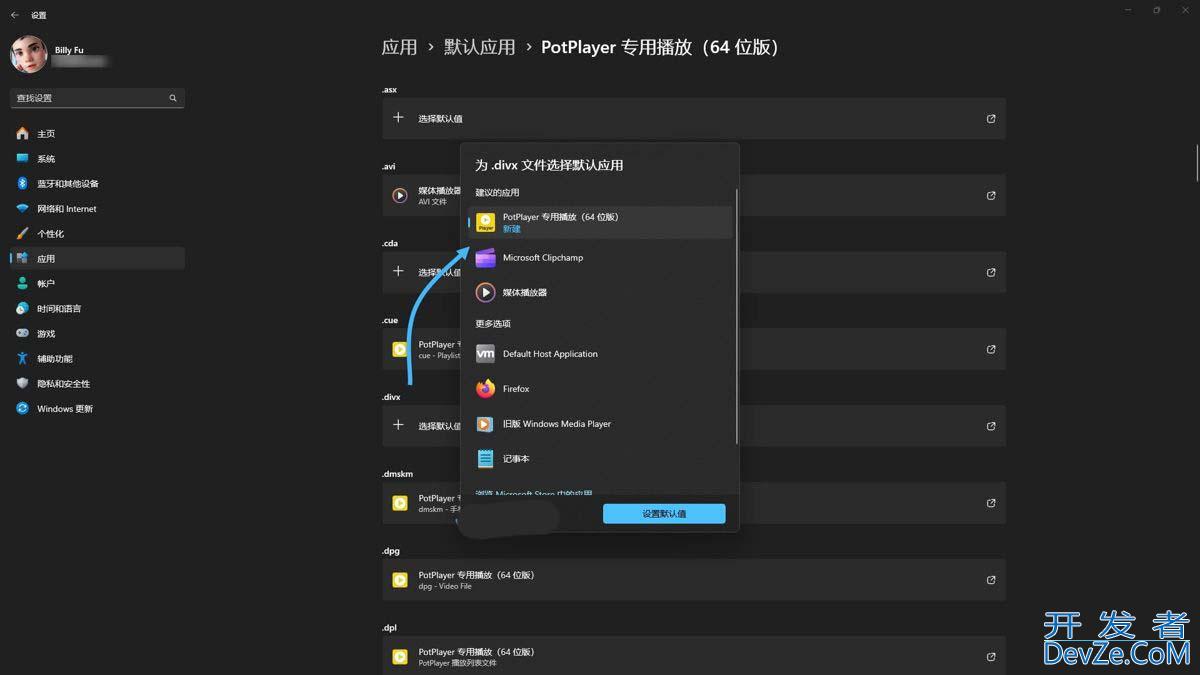Click the external-link icon in the .divx row
Screen dimensions: 1200x675
pyautogui.click(x=991, y=426)
